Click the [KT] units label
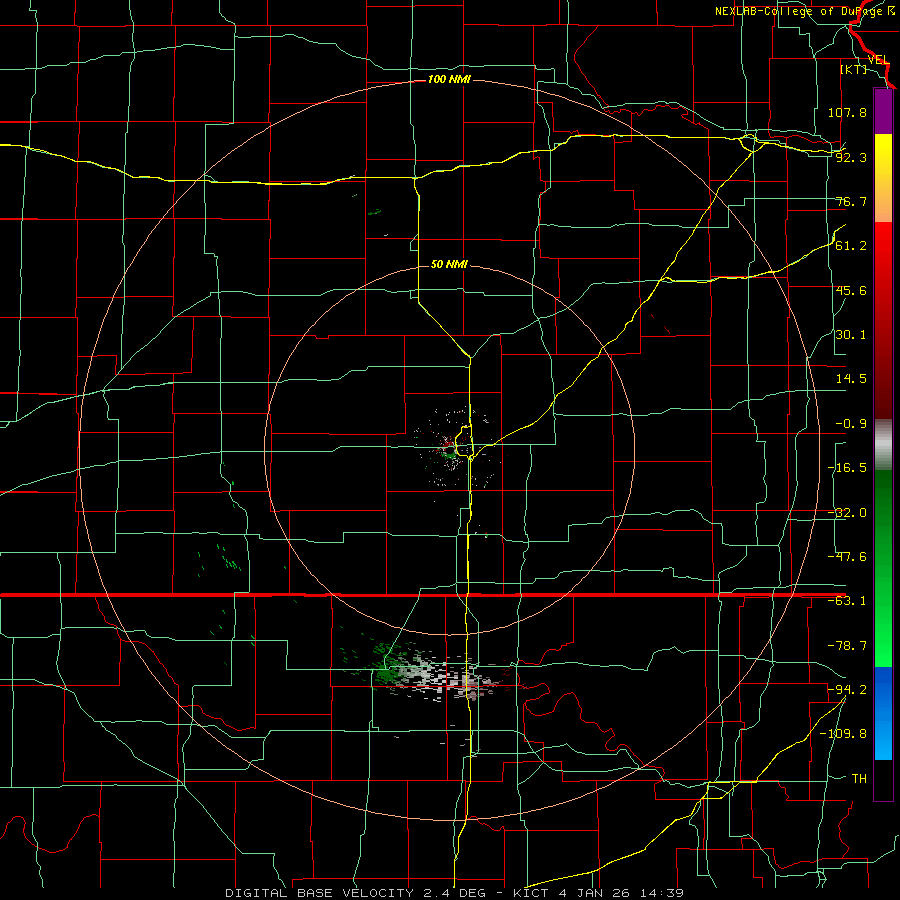 click(x=854, y=69)
